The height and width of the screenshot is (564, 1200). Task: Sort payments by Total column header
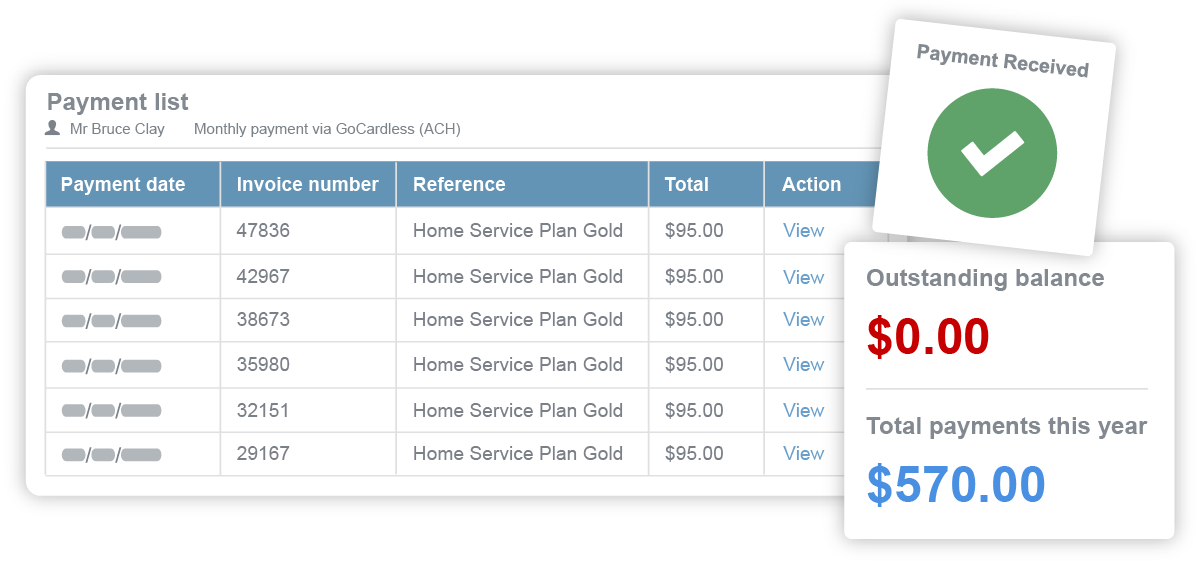pos(686,184)
